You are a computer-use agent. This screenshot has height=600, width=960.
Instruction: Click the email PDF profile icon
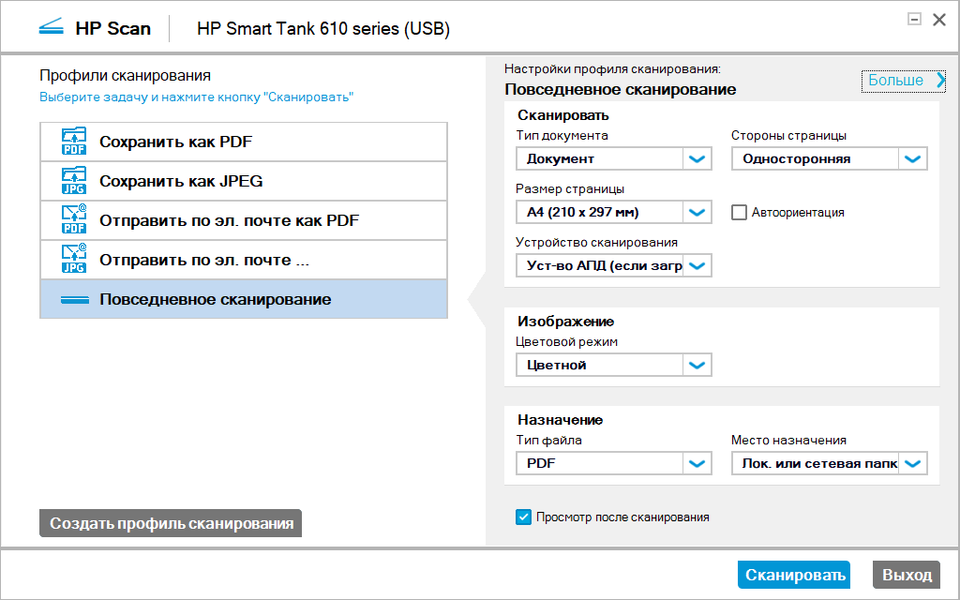click(x=74, y=220)
